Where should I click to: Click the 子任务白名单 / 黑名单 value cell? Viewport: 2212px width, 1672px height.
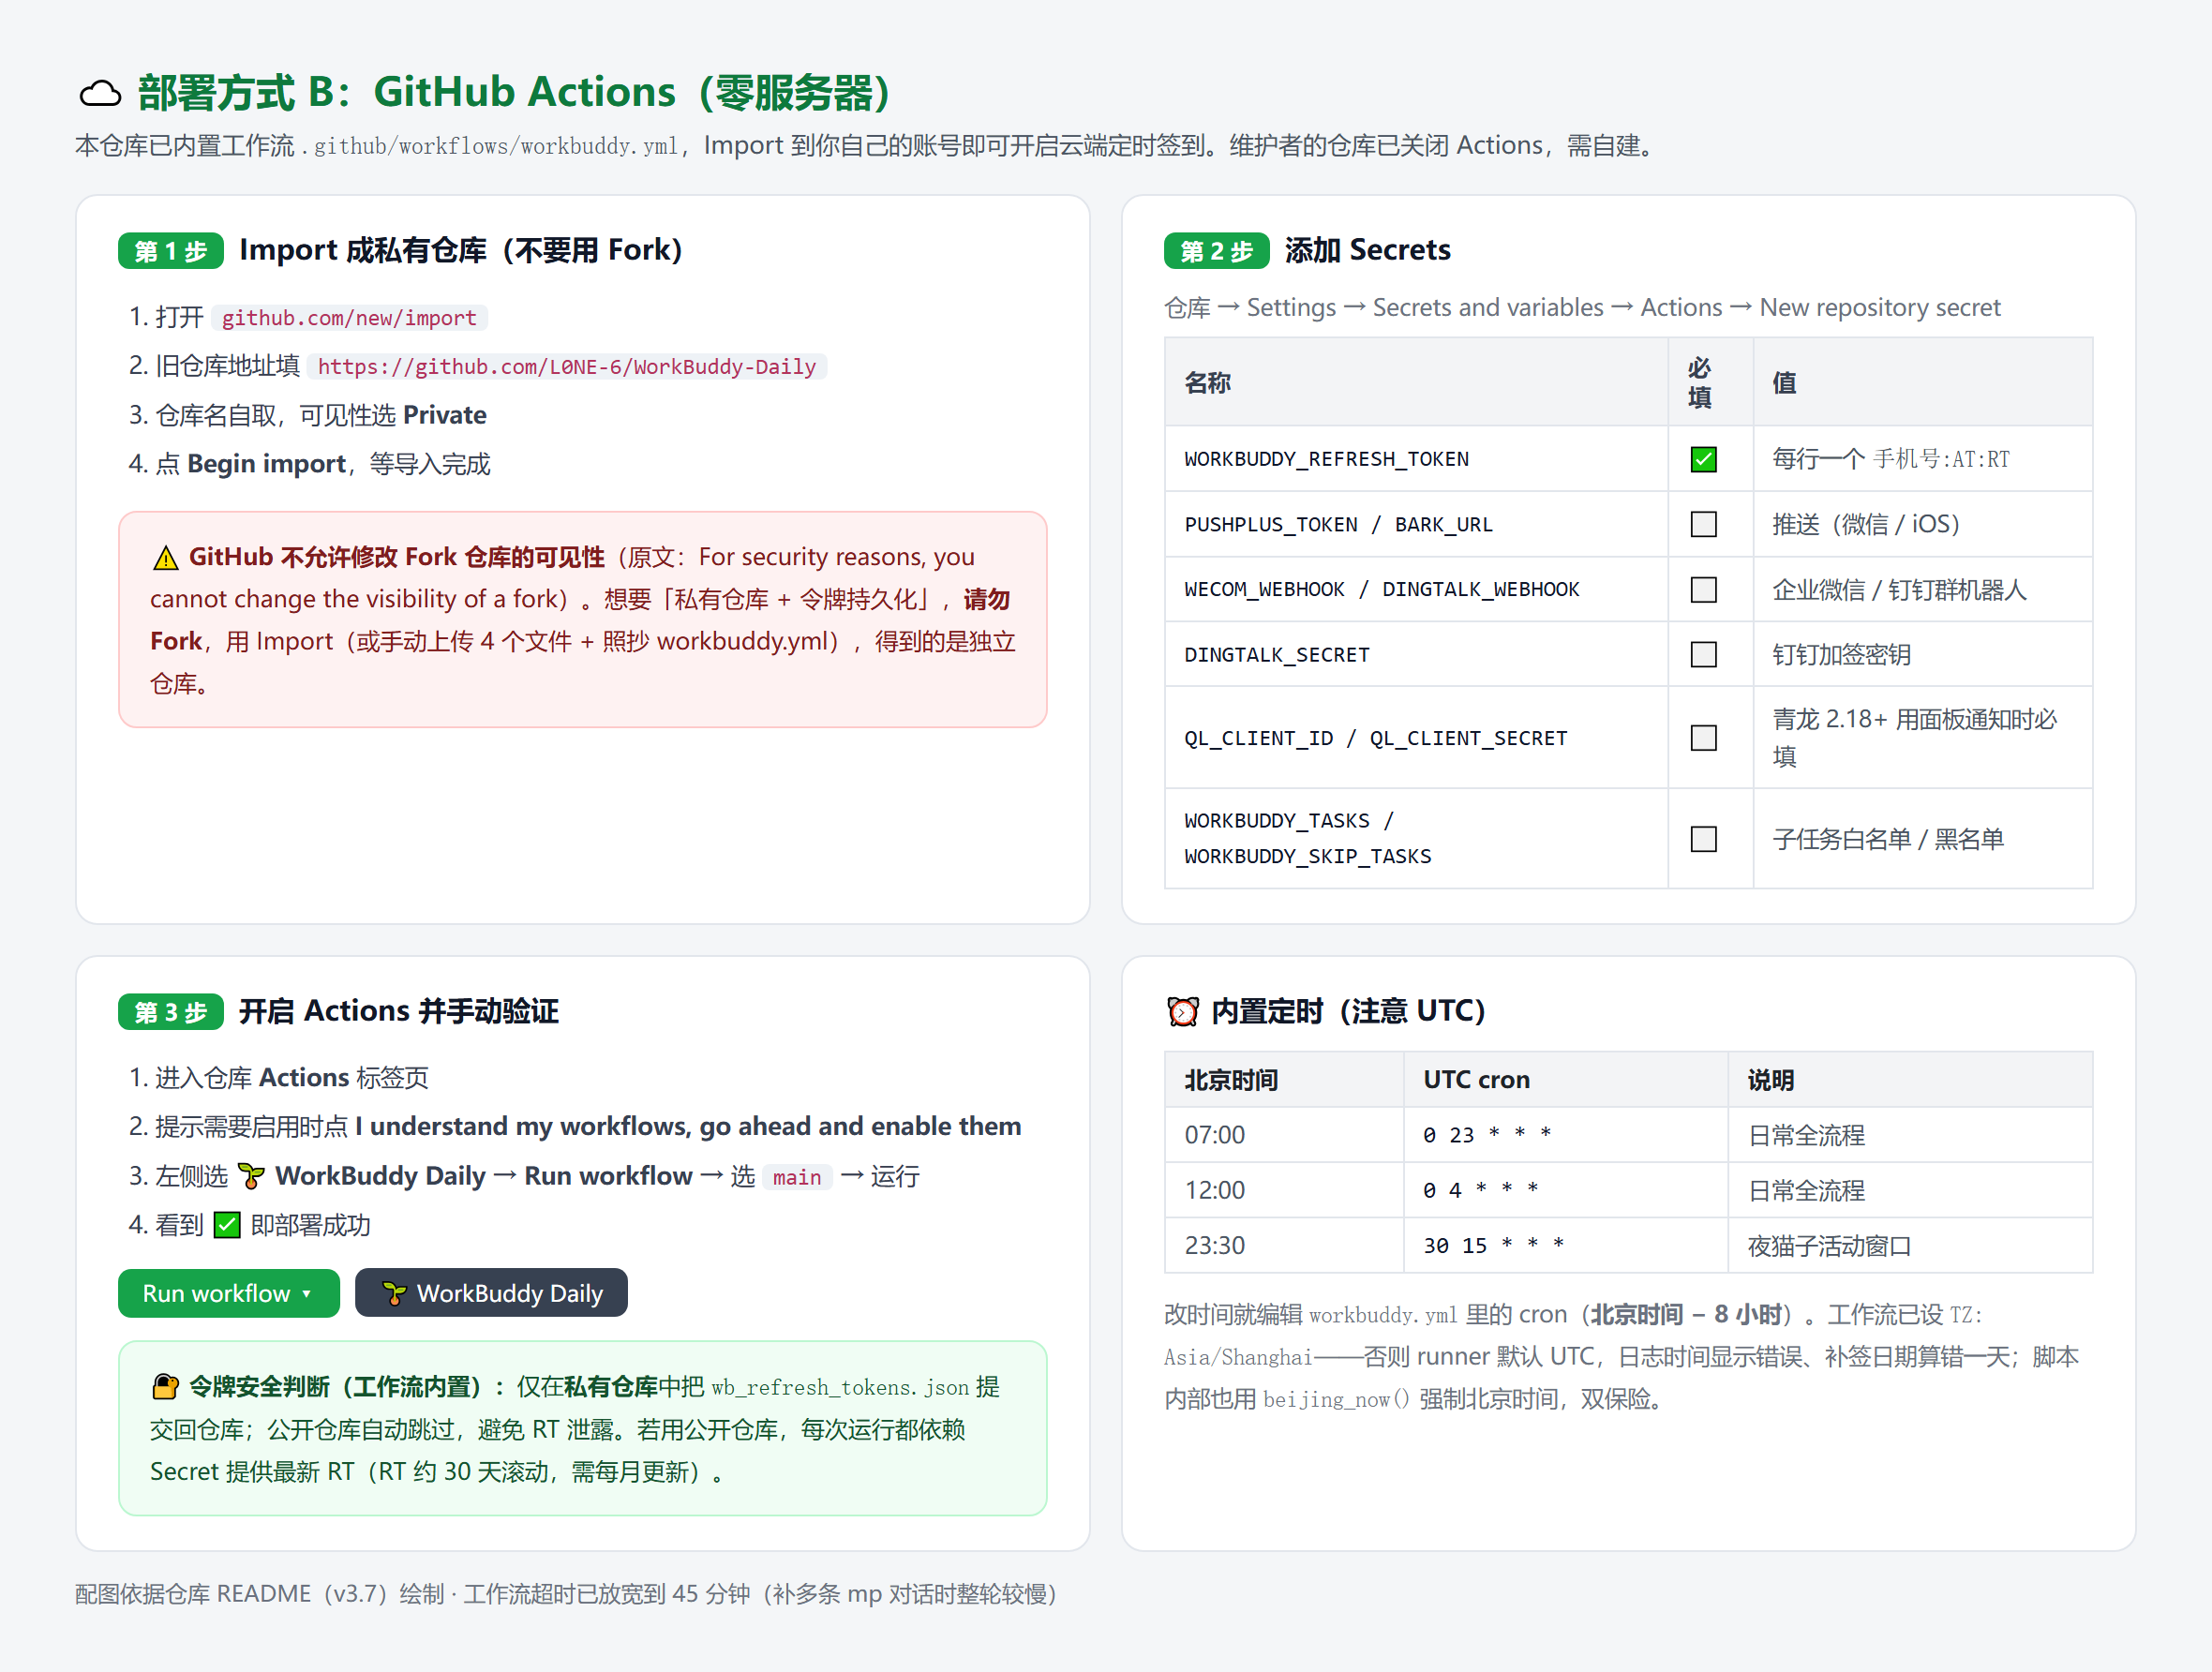click(x=1922, y=839)
